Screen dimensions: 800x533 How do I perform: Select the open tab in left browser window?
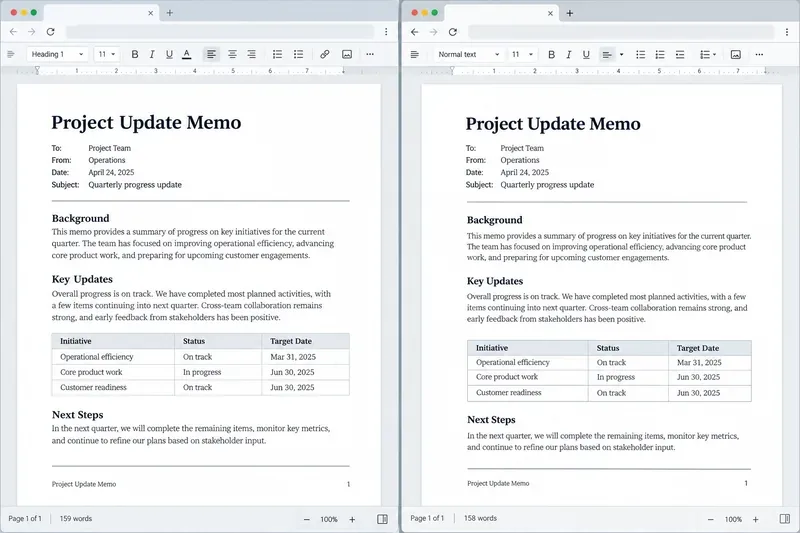click(x=102, y=13)
